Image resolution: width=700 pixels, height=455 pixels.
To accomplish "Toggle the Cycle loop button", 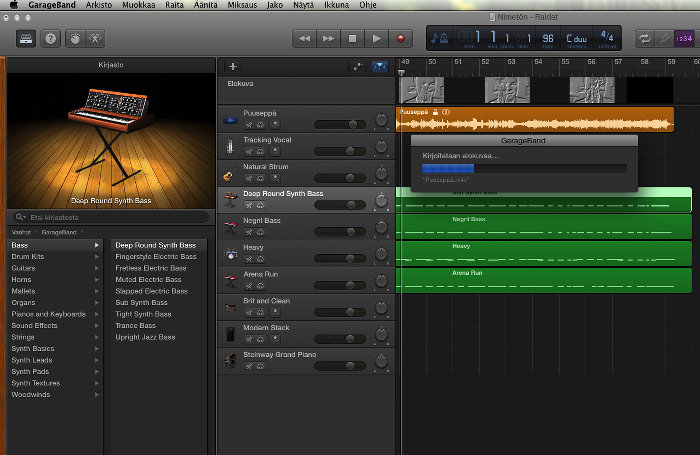I will (x=645, y=39).
